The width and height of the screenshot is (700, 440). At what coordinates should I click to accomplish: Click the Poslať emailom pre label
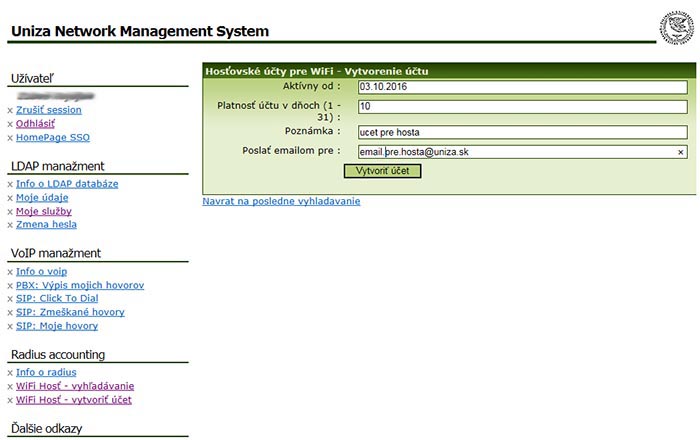click(292, 151)
